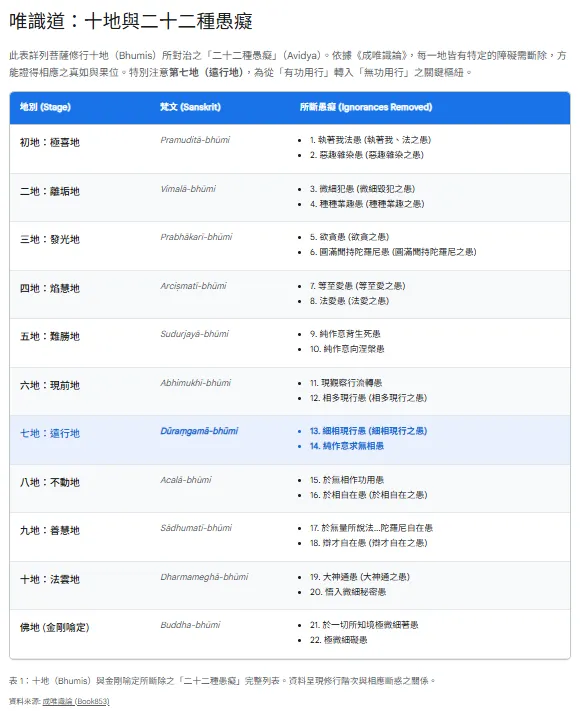
Task: Select the Sanskrit term Arciṣmatī-bhūmi
Action: click(x=193, y=286)
